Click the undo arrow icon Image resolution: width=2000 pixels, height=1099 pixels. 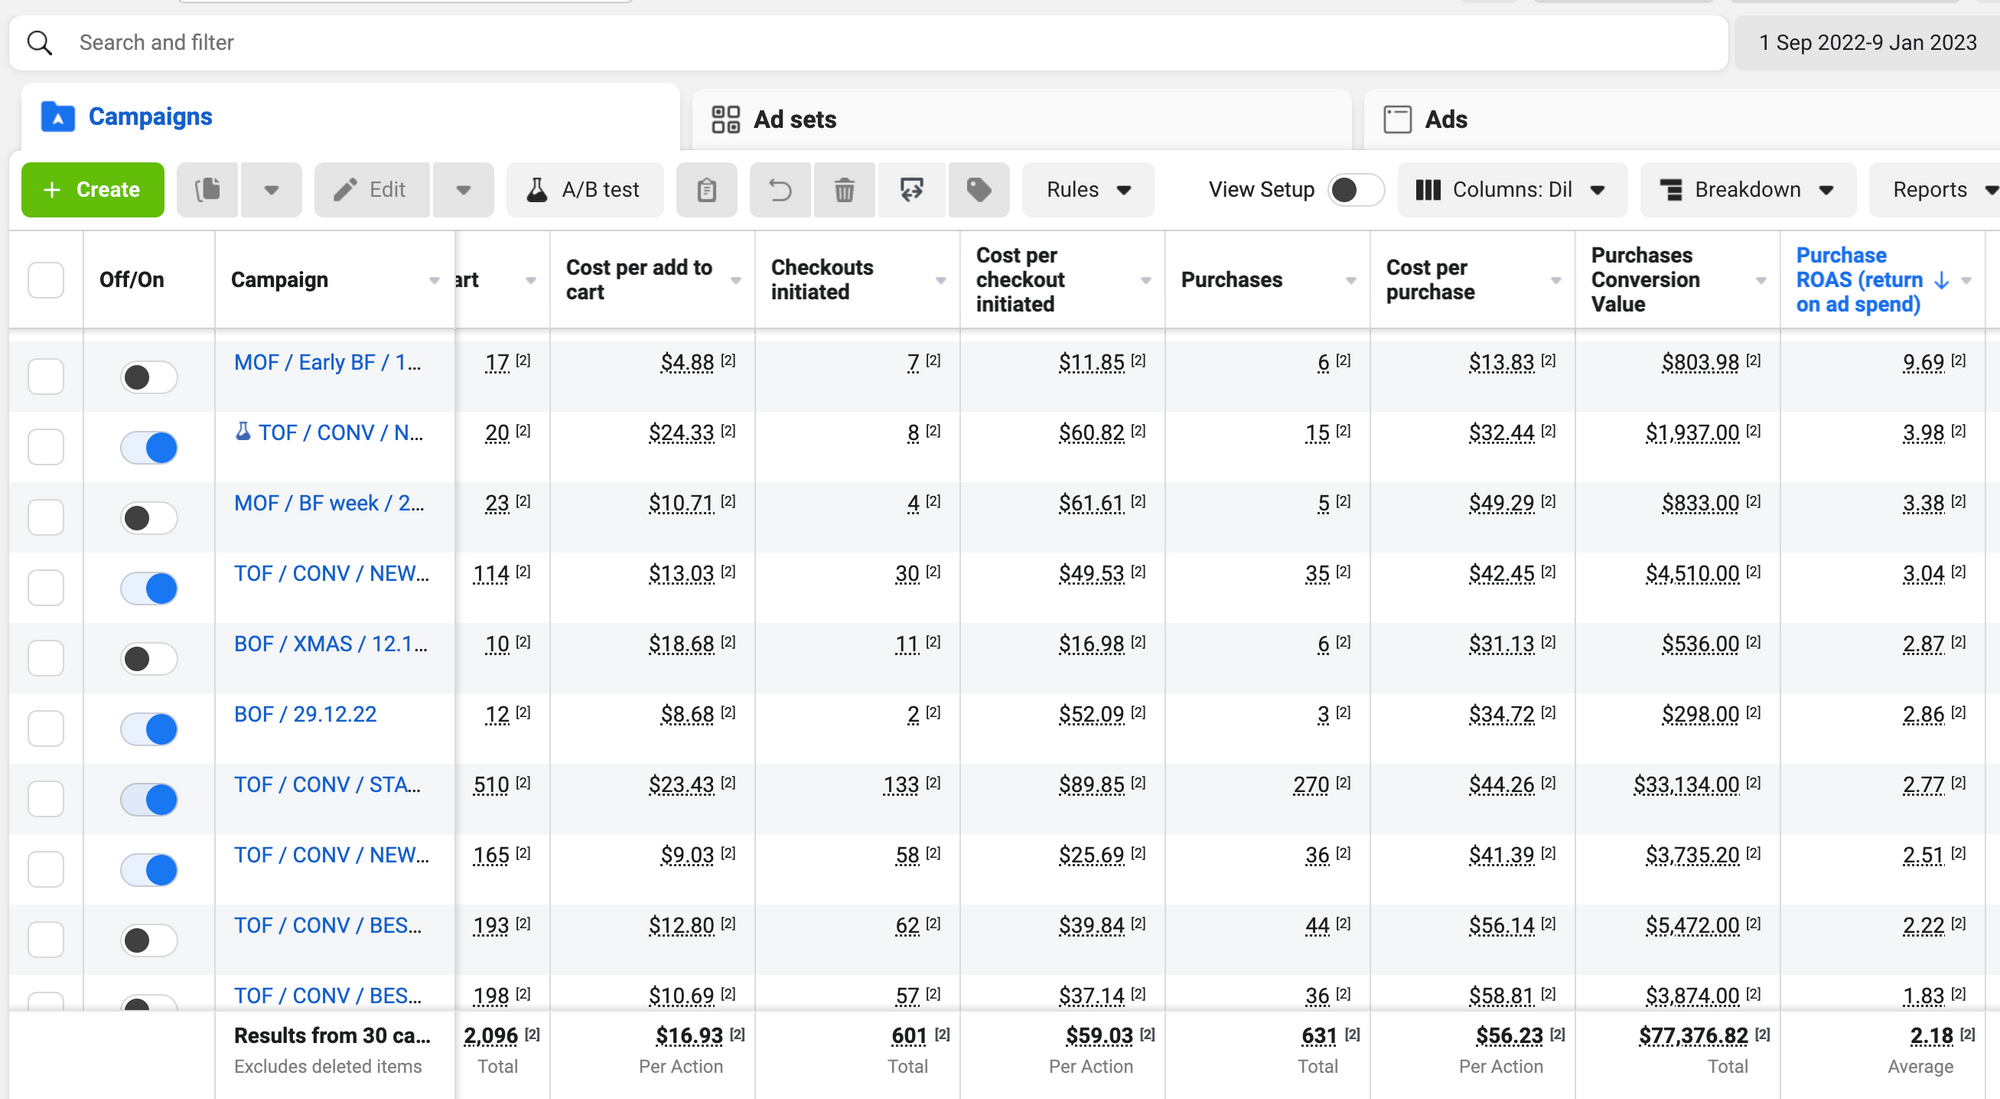[781, 190]
